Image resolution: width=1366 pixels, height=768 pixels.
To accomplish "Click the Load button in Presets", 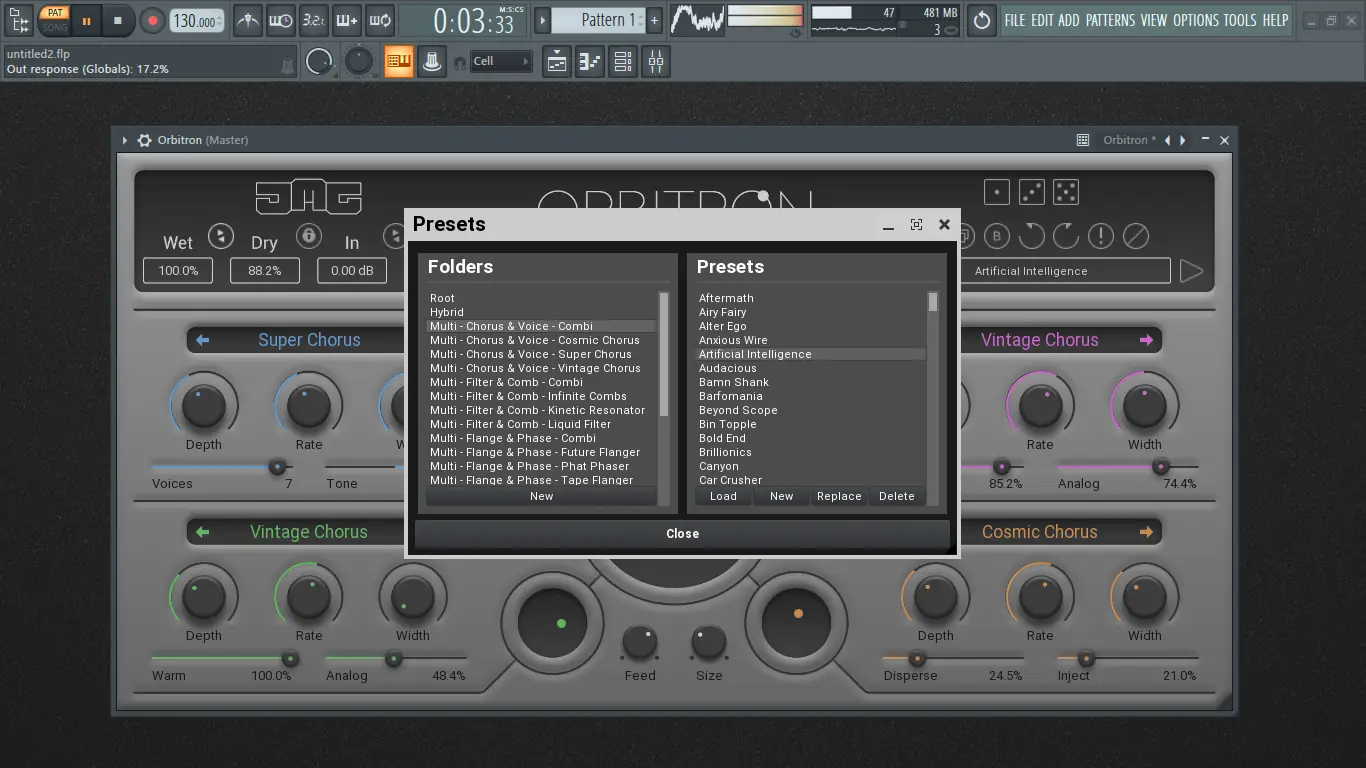I will pyautogui.click(x=723, y=496).
